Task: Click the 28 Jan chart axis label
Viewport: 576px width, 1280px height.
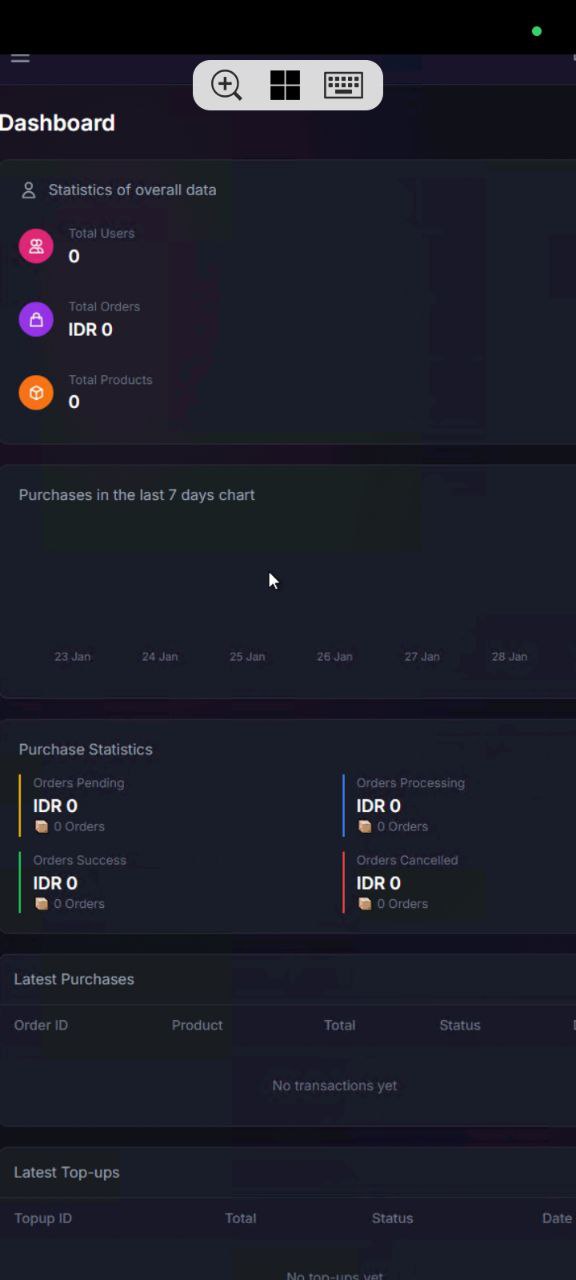Action: pyautogui.click(x=509, y=656)
